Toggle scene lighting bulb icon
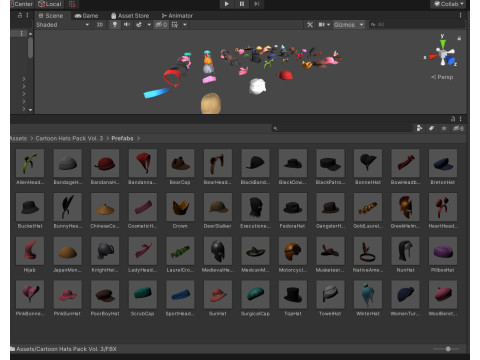Screen dimensions: 480x360 click(x=115, y=25)
